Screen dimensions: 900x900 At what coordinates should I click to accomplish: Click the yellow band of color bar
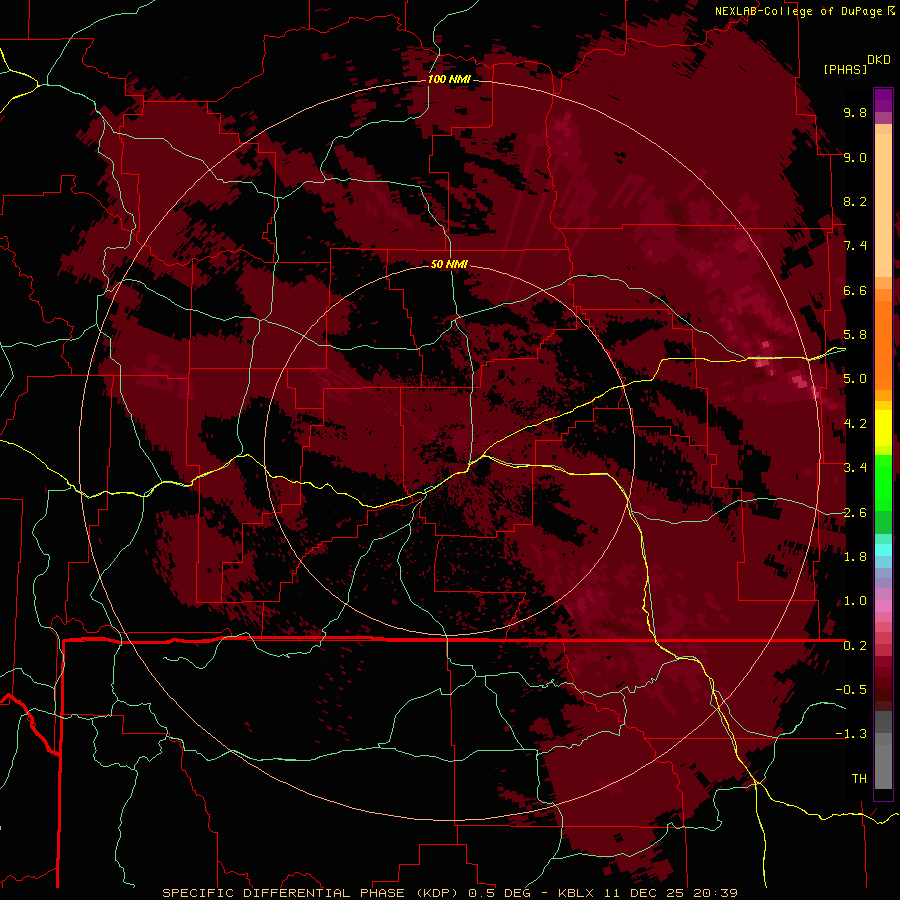[x=883, y=428]
